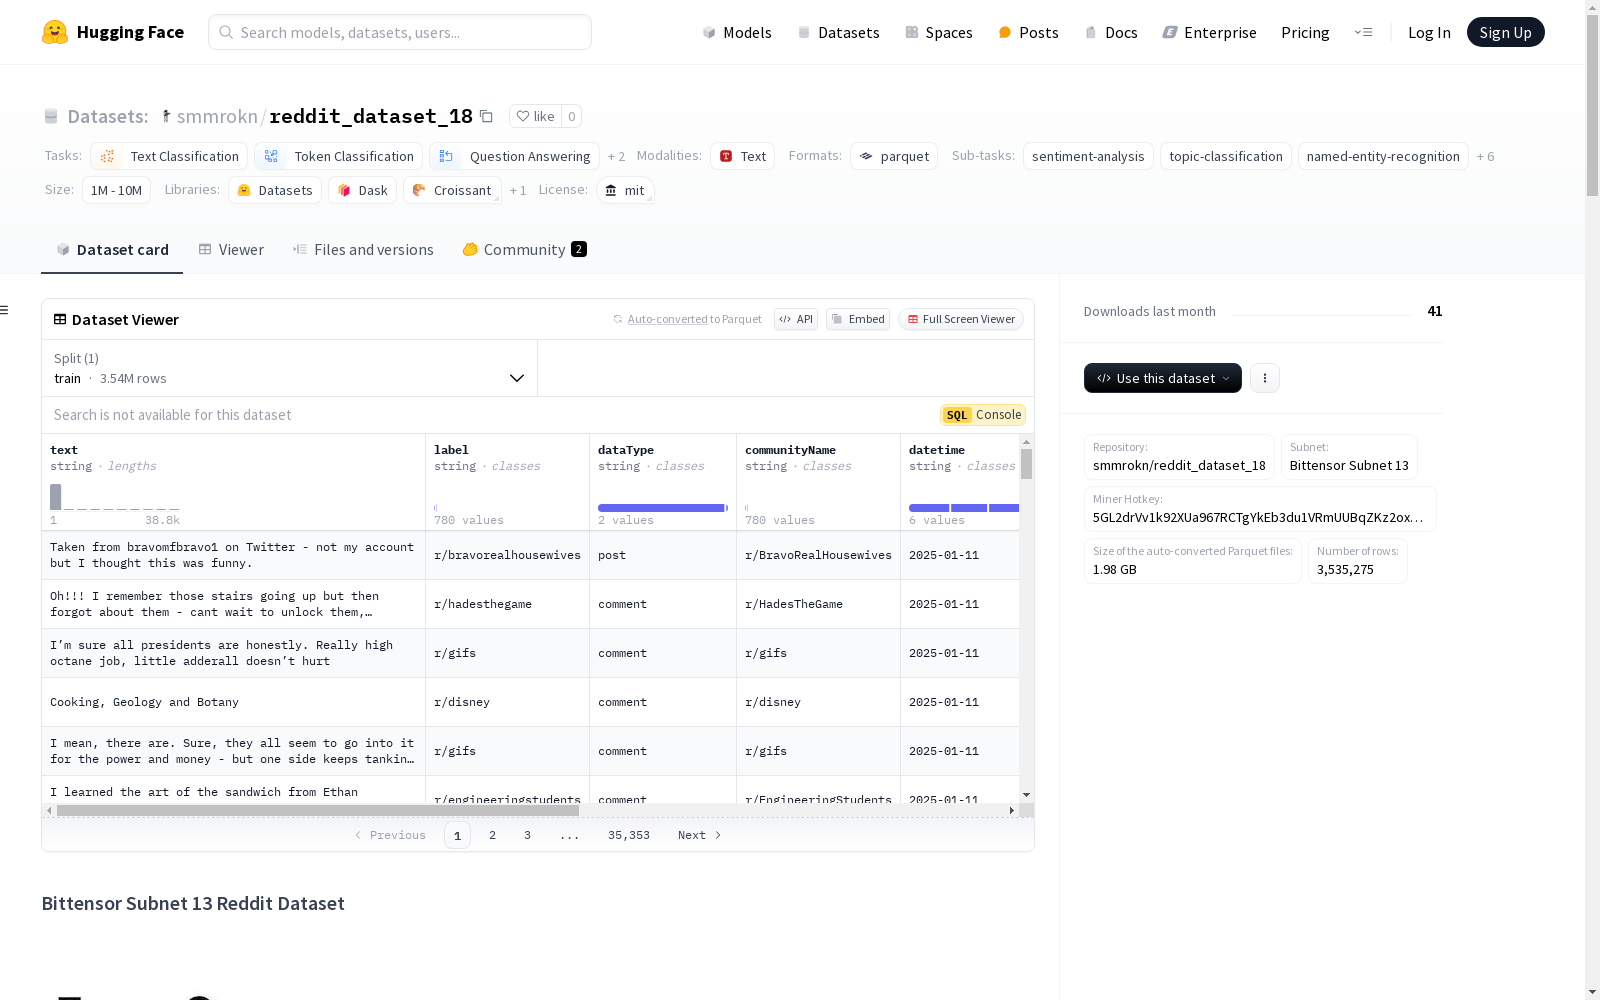Show the +6 additional sub-tasks
This screenshot has width=1600, height=1000.
1485,156
